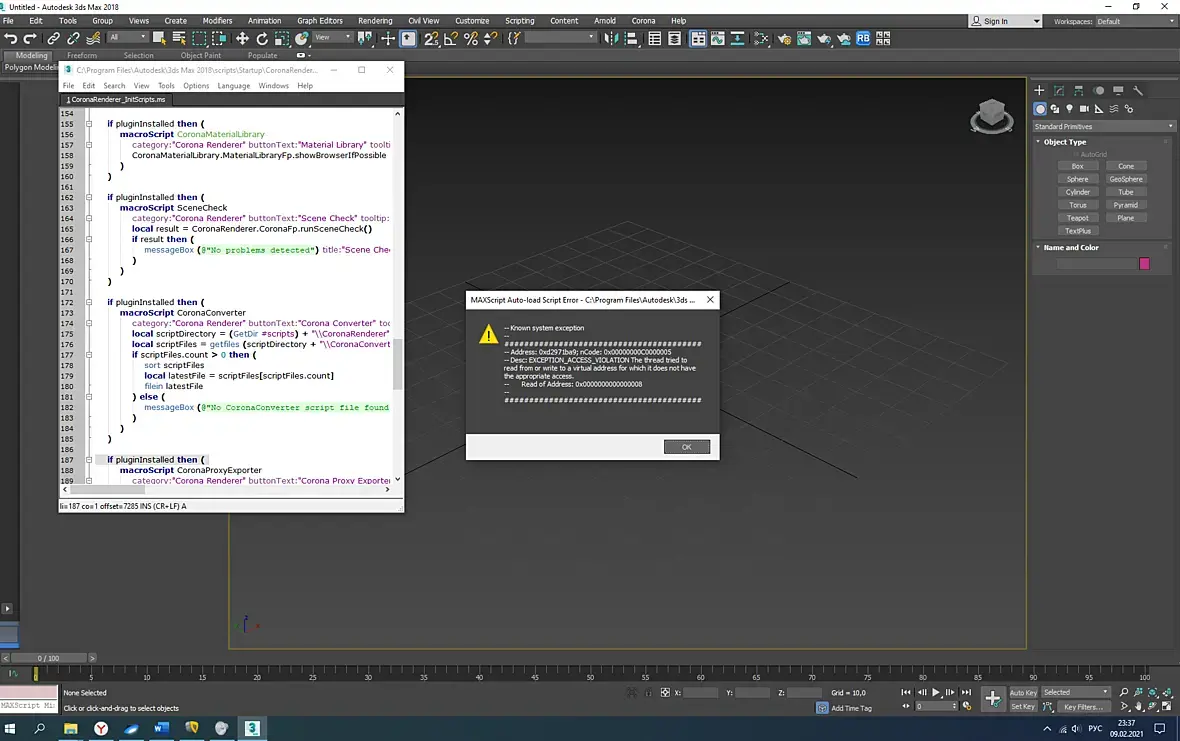
Task: Click OK in the MAXScript error dialog
Action: (x=686, y=447)
